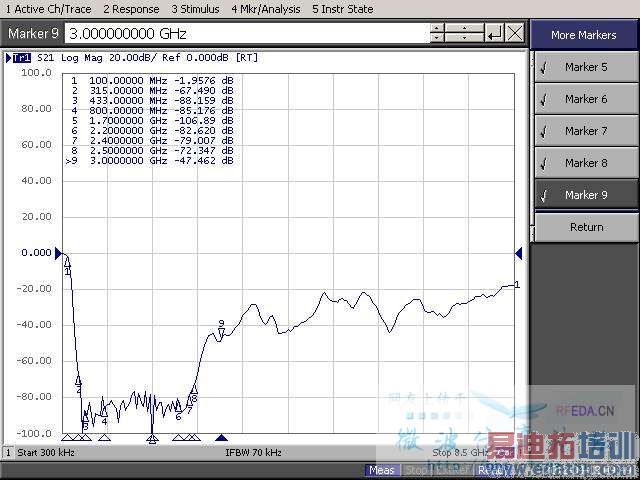
Task: Click the marker 2 row: 315.00000 MHz -67.490 dB
Action: [x=151, y=90]
